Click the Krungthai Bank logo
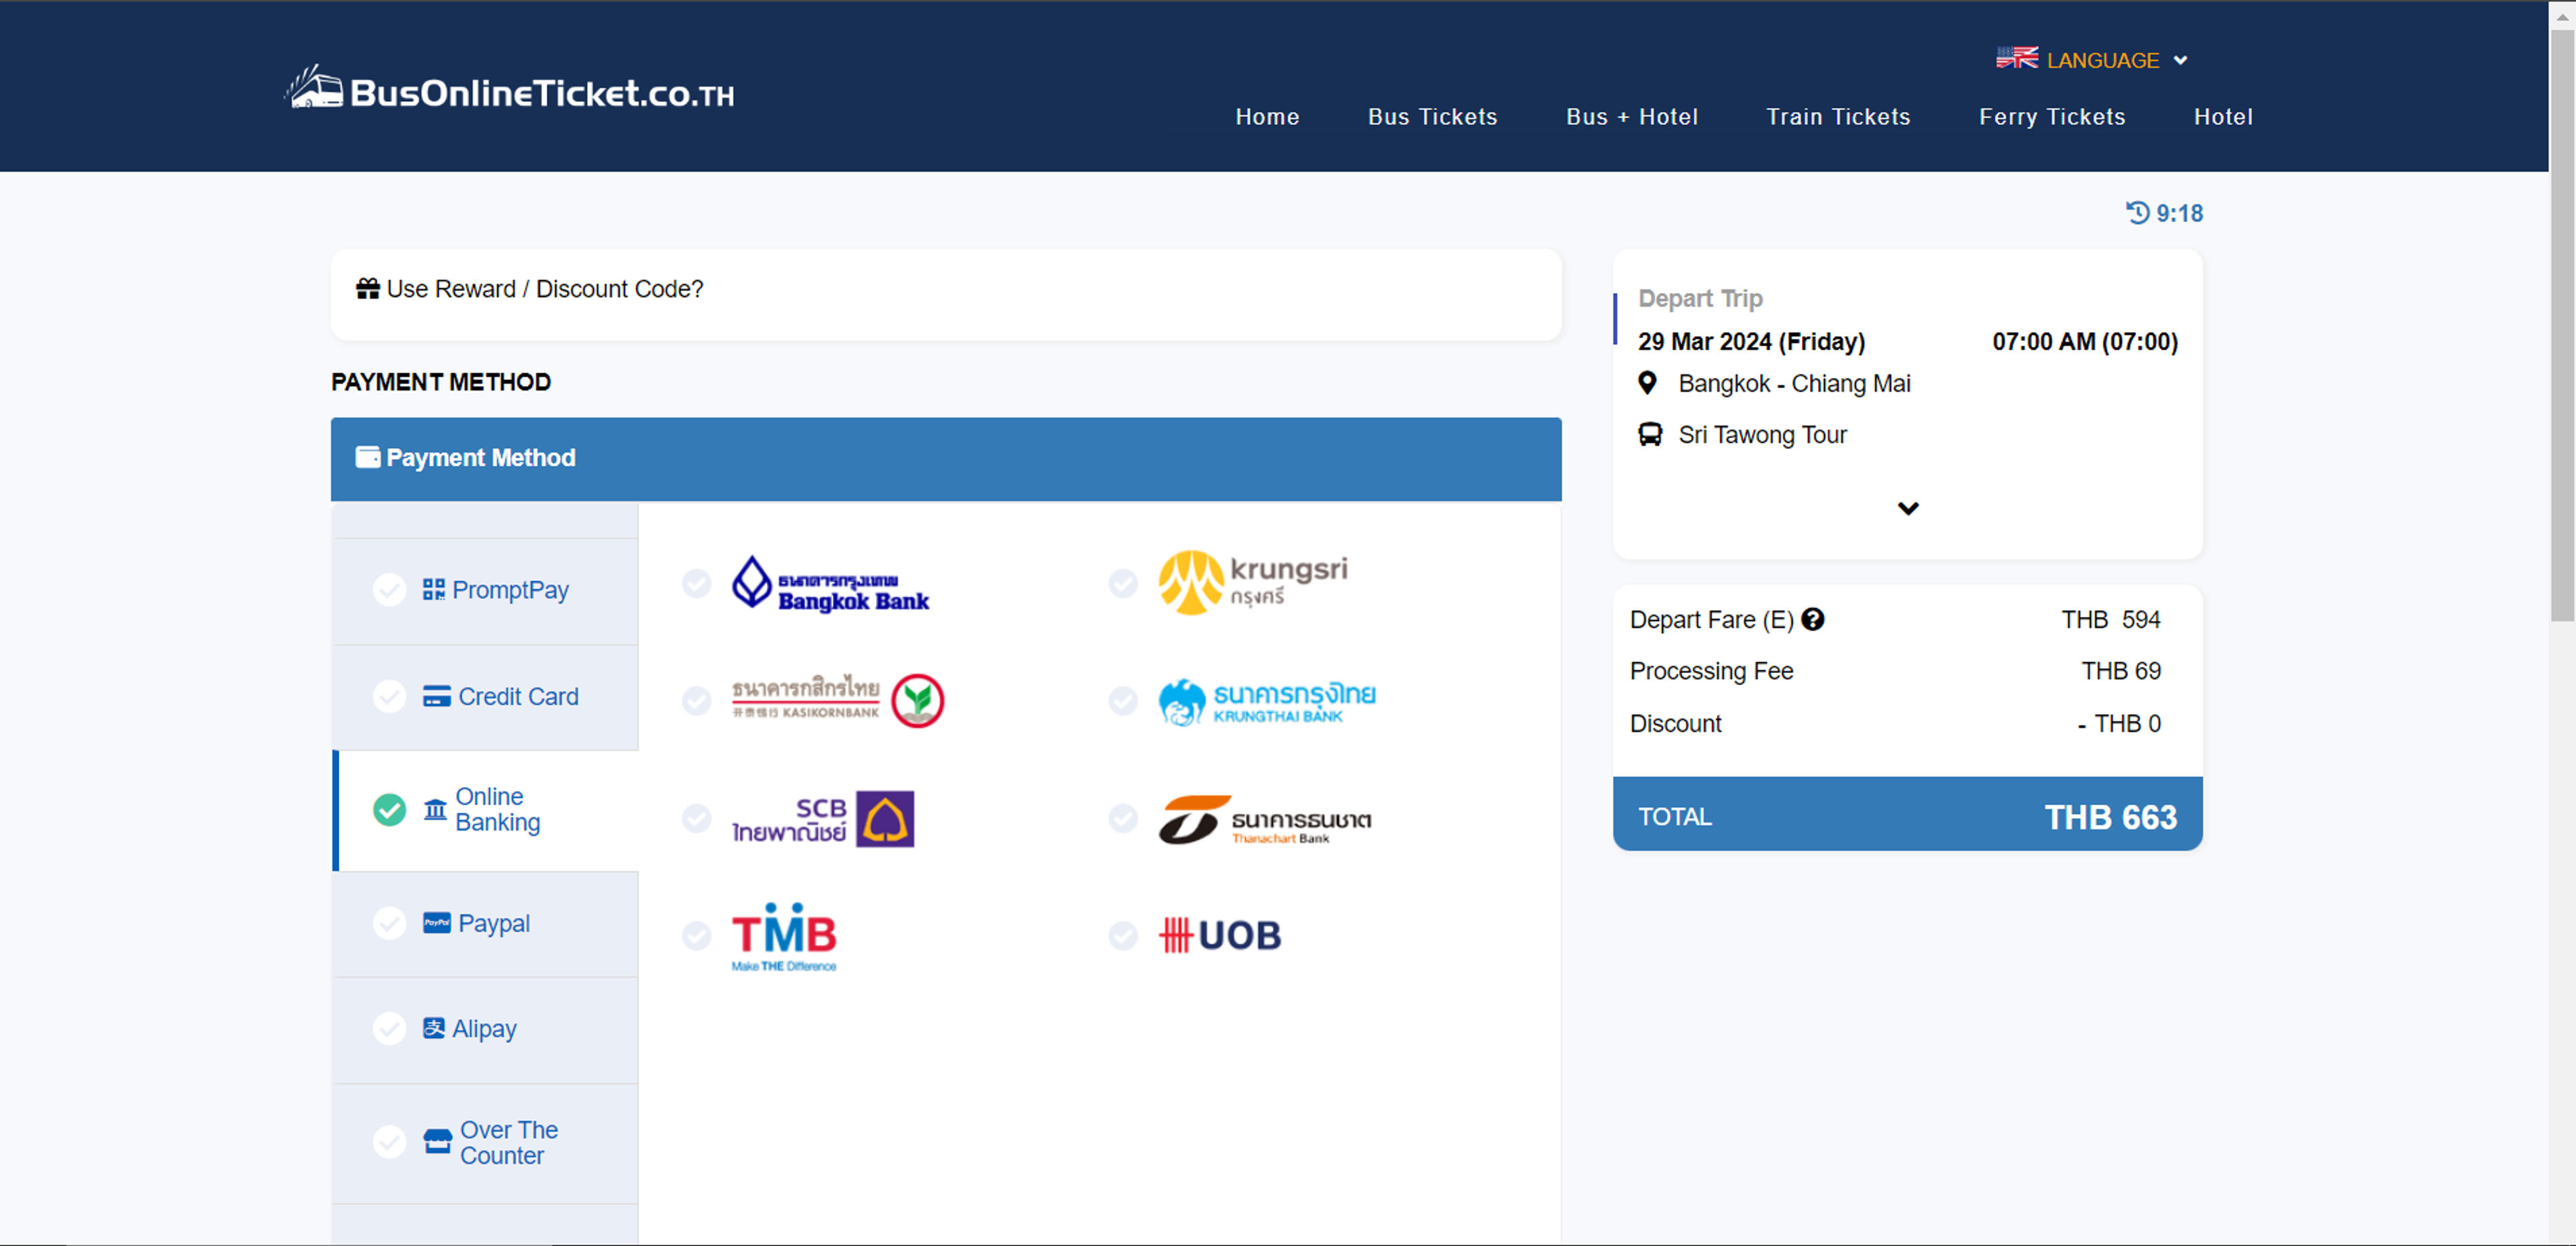This screenshot has width=2576, height=1246. (1267, 702)
